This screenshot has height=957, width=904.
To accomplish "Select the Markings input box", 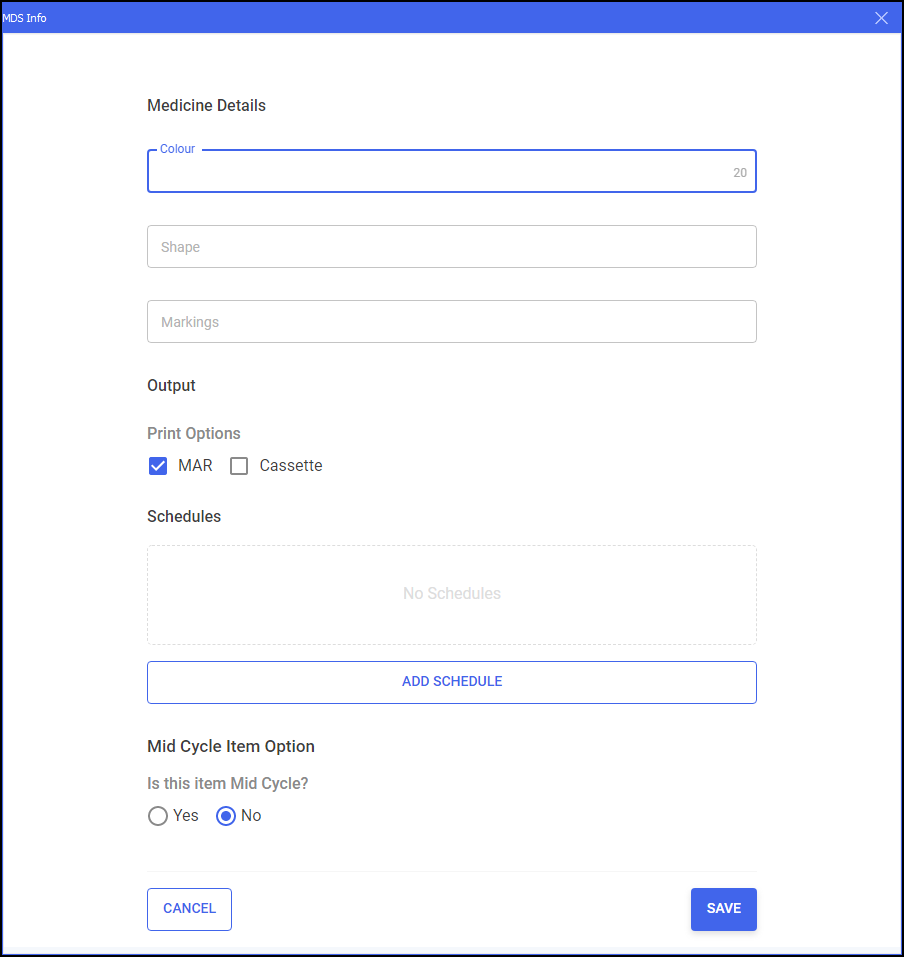I will click(451, 322).
